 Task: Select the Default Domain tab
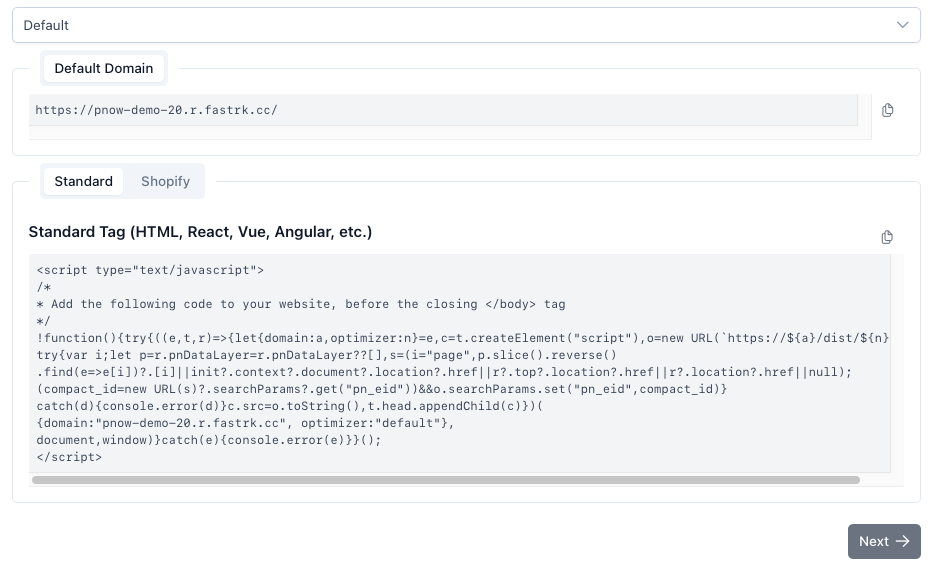[x=104, y=68]
